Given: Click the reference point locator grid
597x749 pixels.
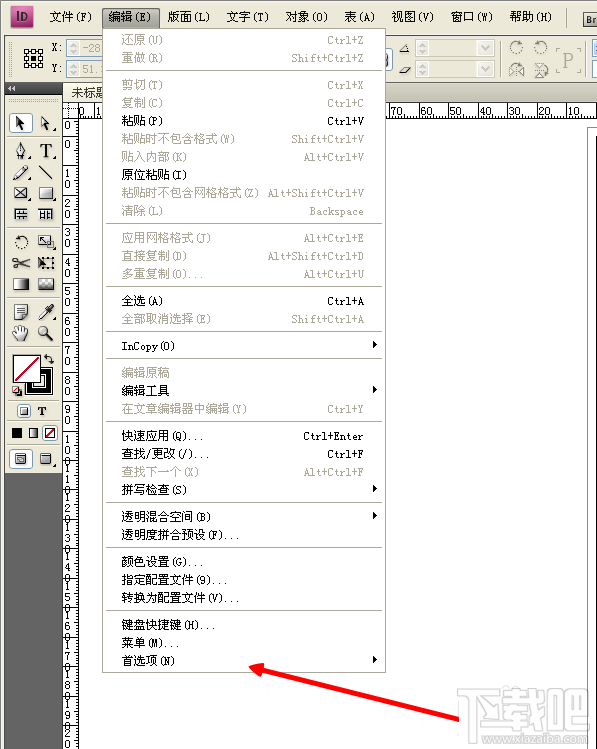Looking at the screenshot, I should pyautogui.click(x=33, y=58).
